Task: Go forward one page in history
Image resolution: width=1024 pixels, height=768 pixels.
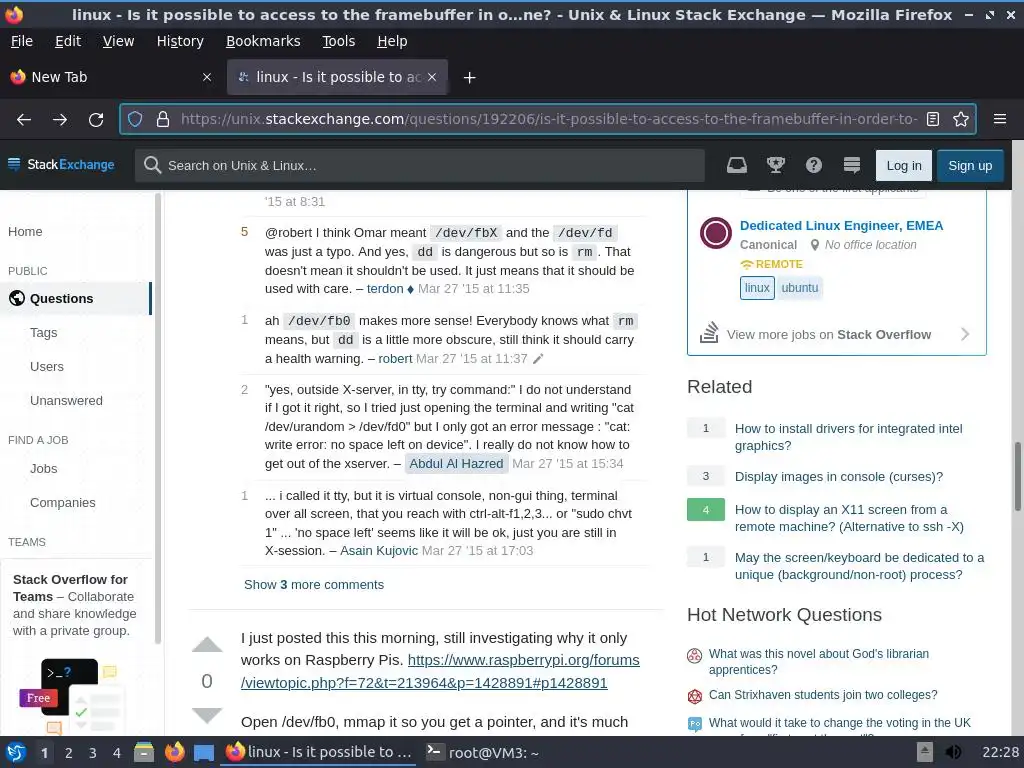Action: click(59, 120)
